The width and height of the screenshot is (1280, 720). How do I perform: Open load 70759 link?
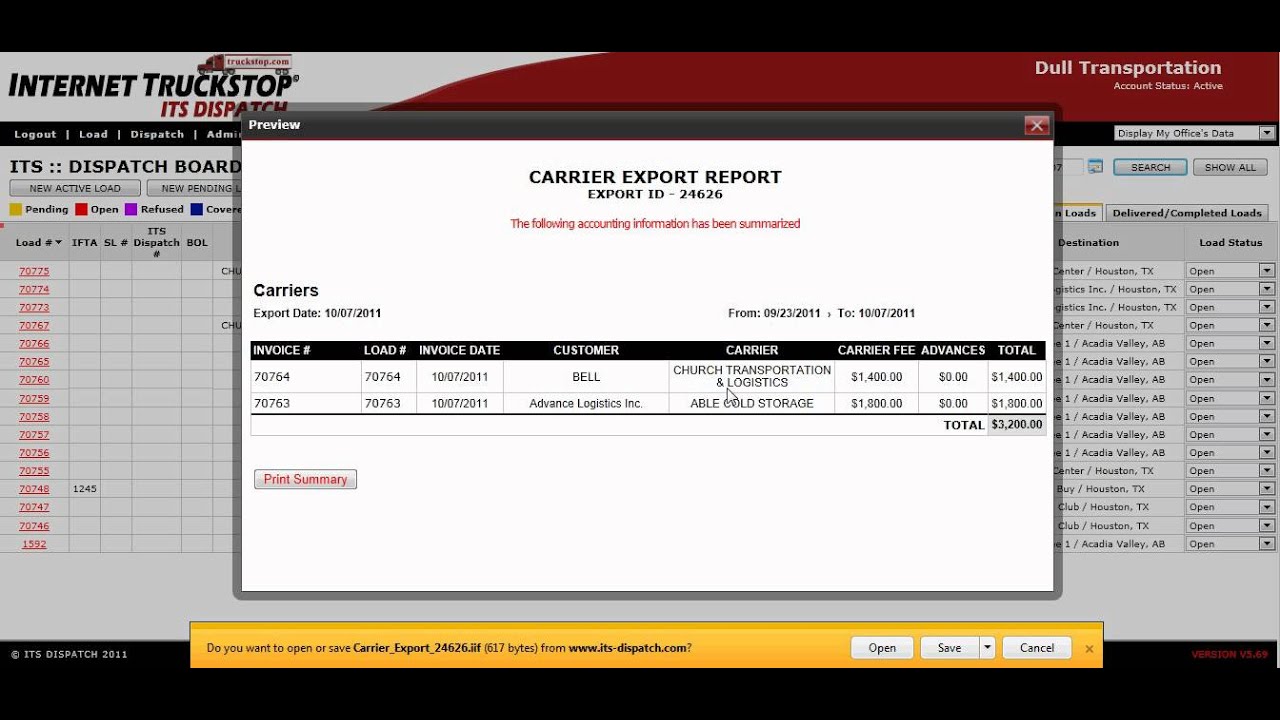(34, 398)
